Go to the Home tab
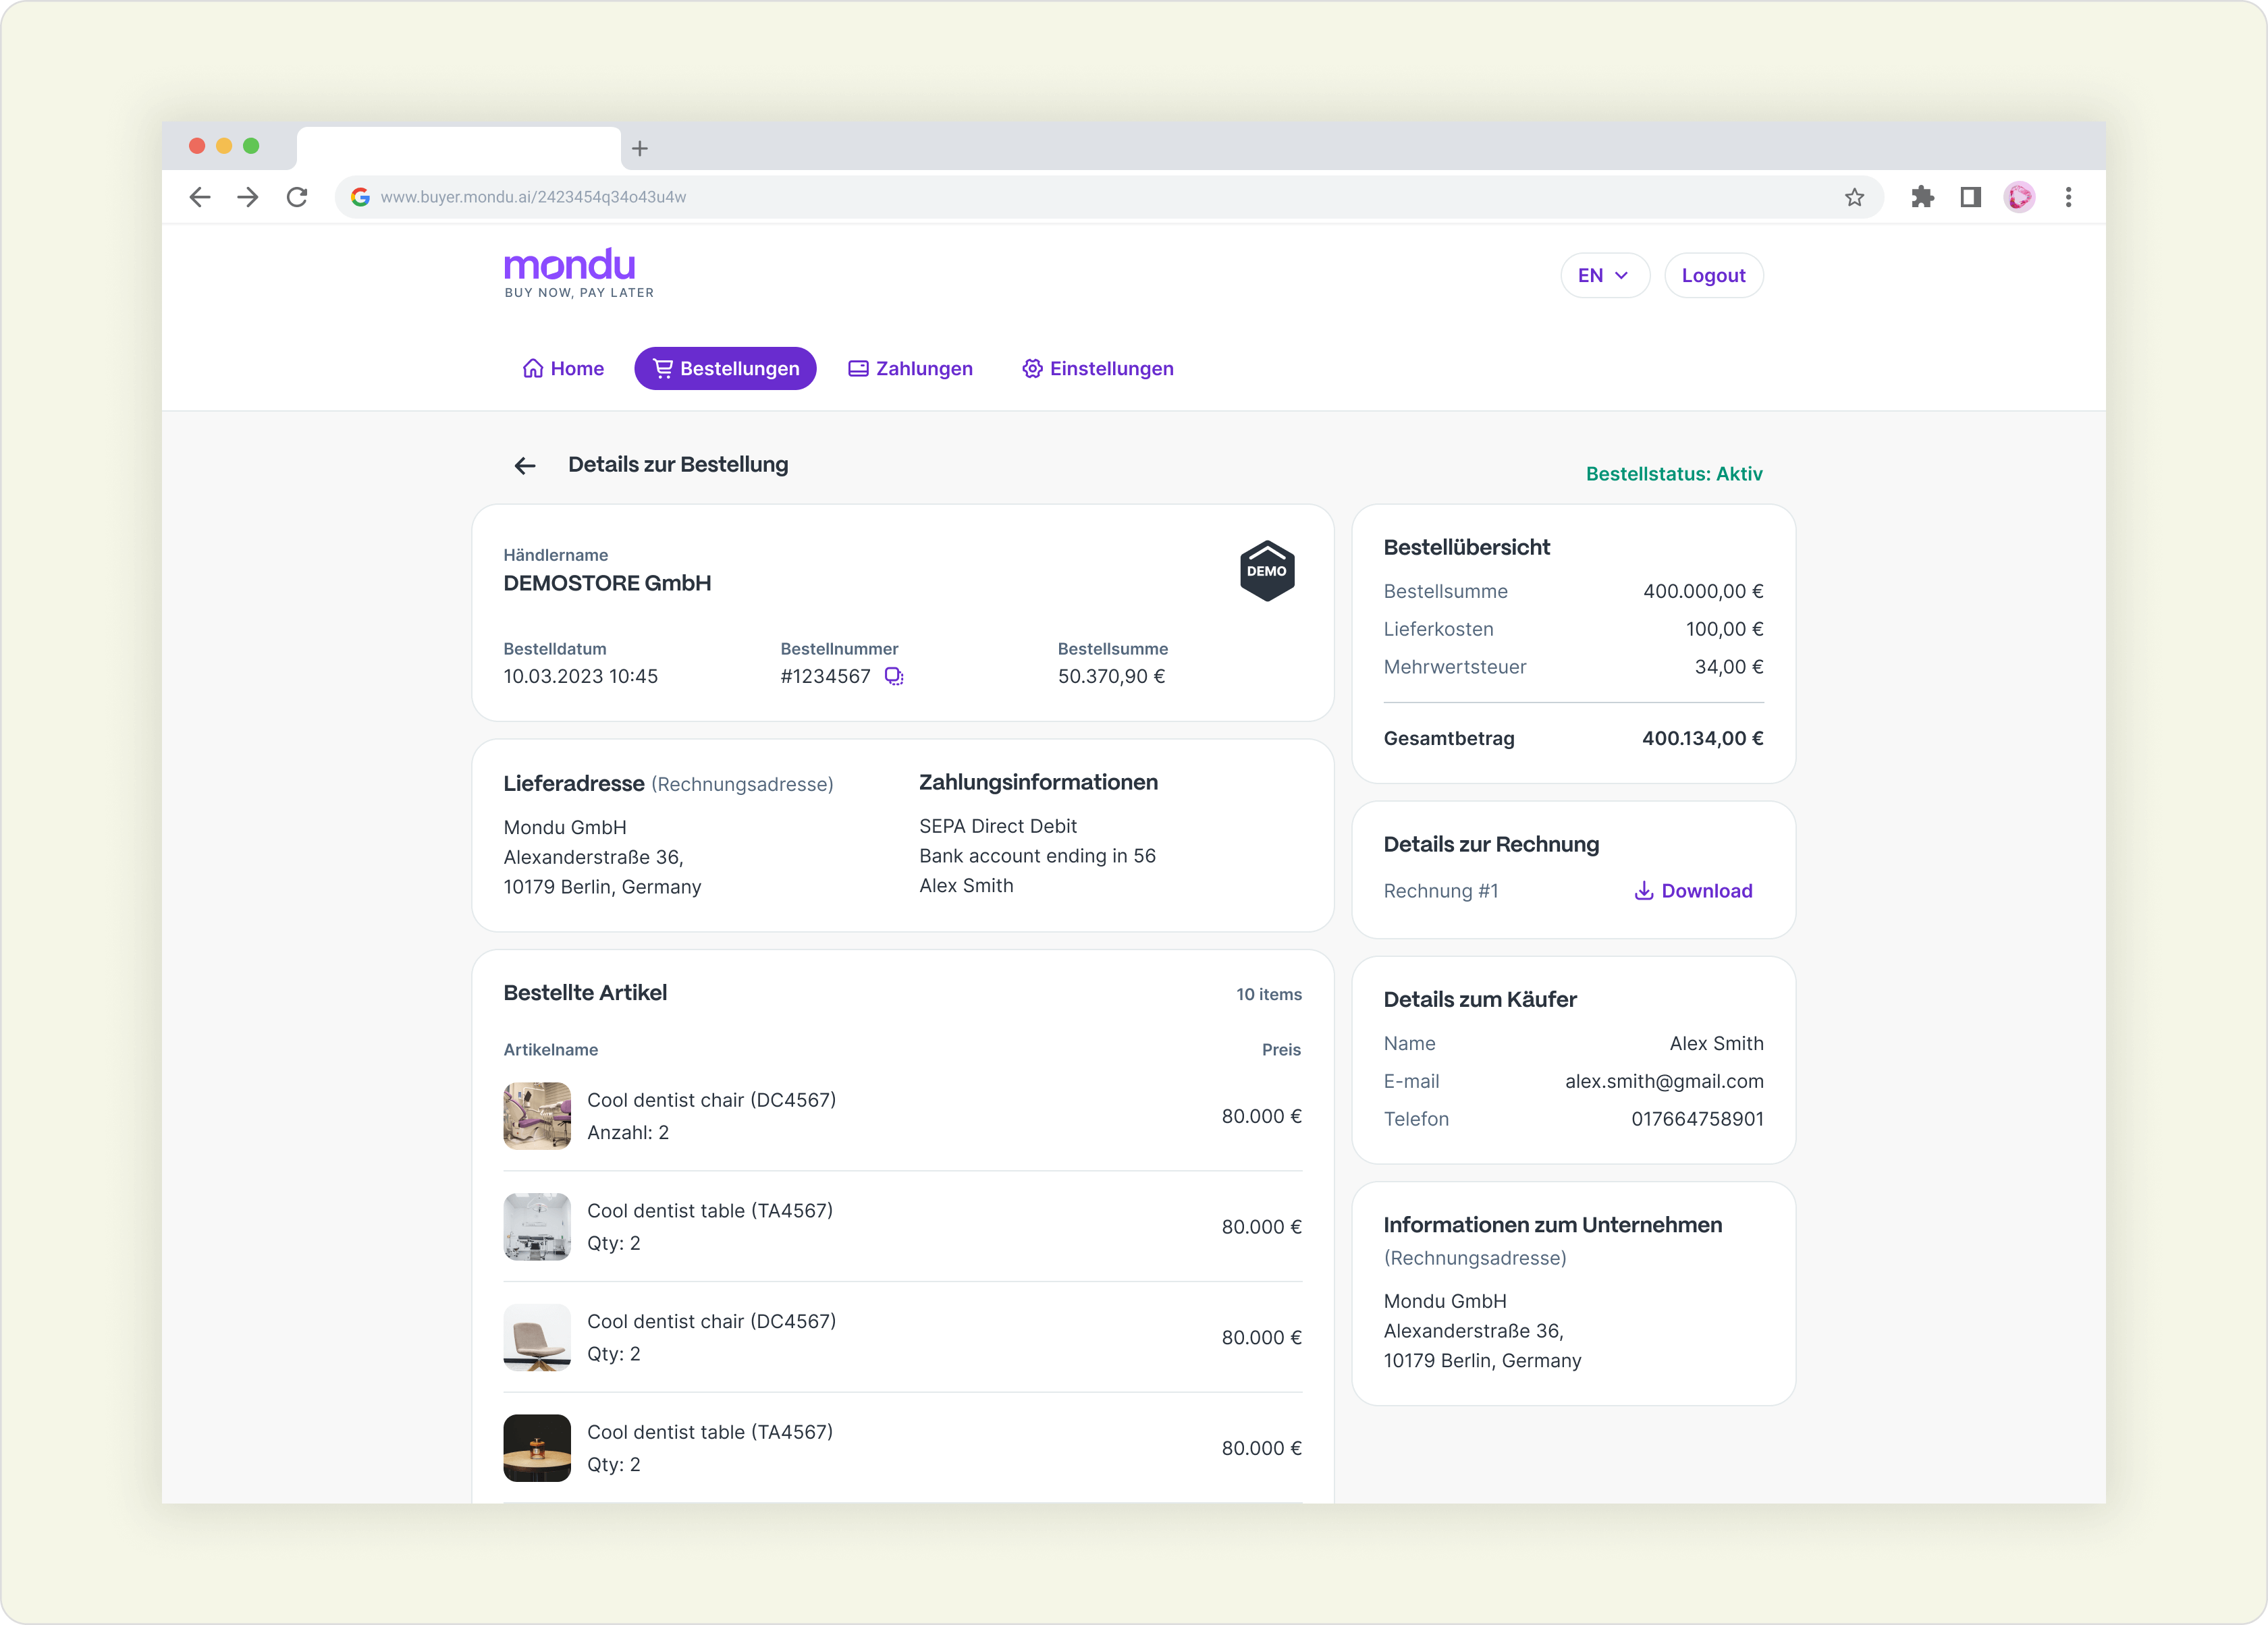 coord(563,369)
